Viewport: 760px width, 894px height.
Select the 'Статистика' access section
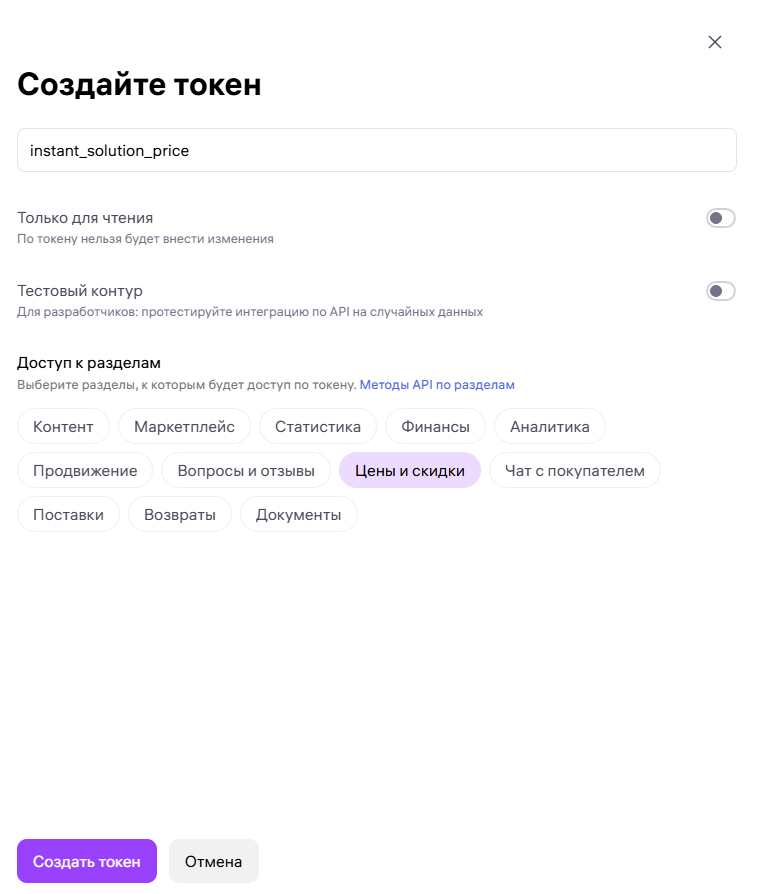tap(317, 426)
